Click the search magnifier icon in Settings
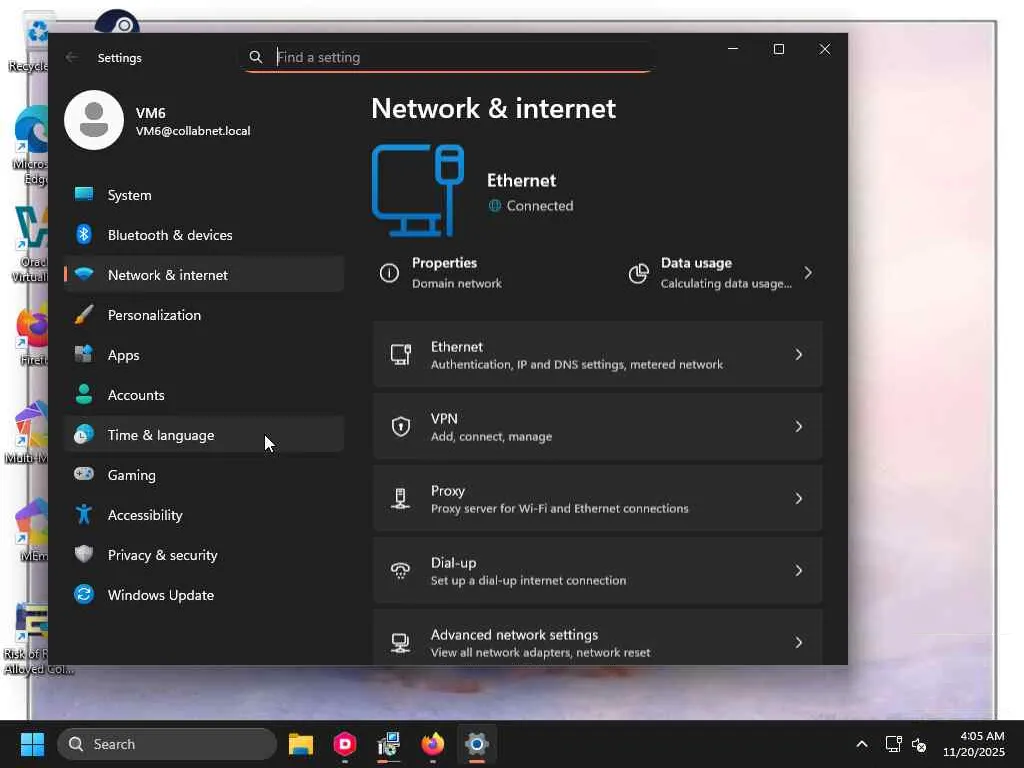This screenshot has height=768, width=1024. pos(256,57)
